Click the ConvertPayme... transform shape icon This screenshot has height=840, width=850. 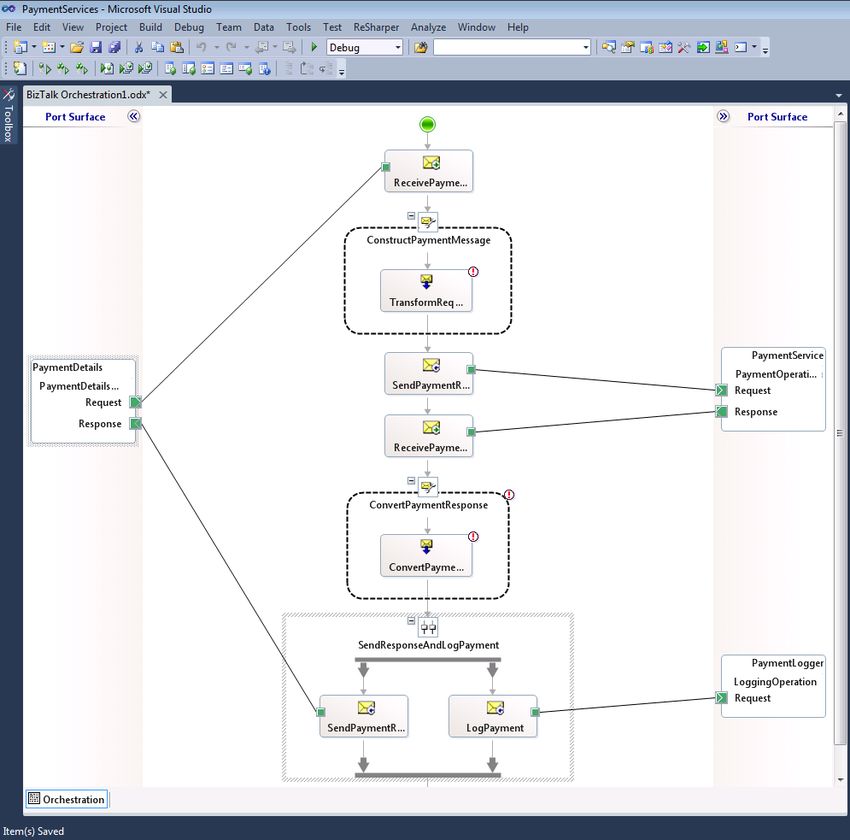427,546
